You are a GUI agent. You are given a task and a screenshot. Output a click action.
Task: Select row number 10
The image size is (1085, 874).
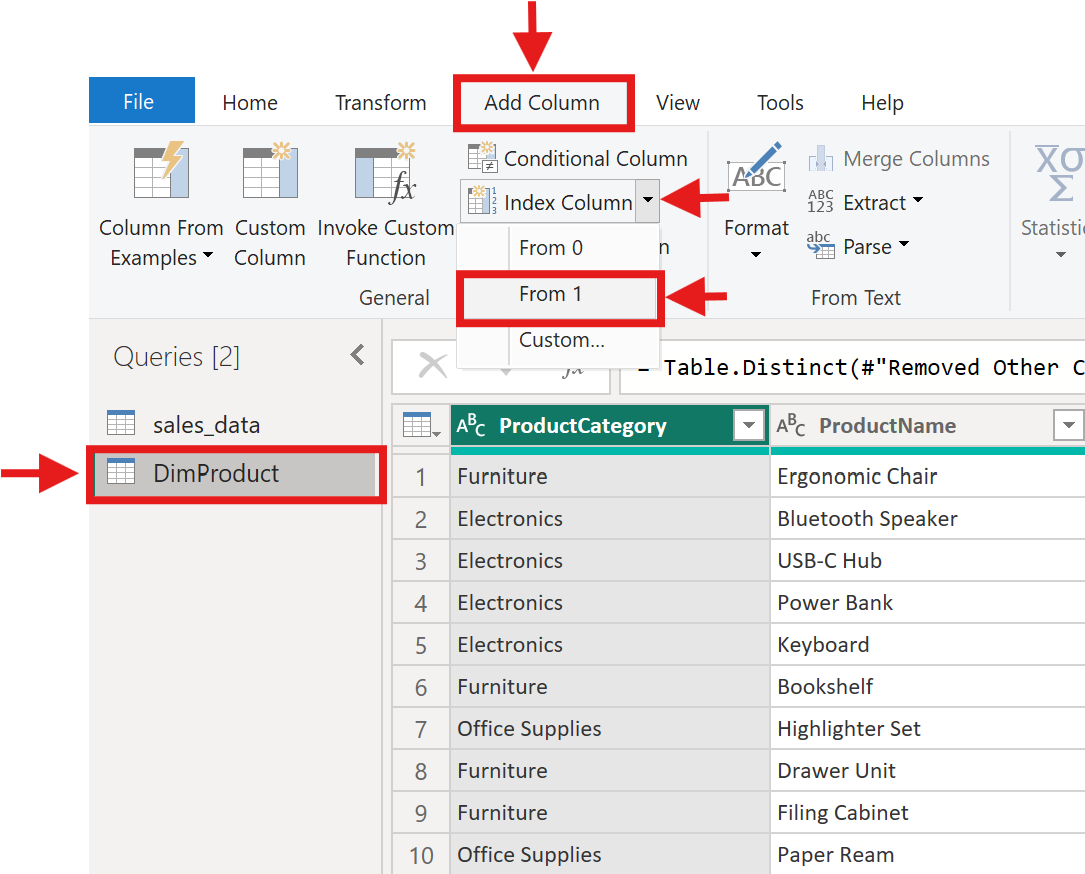point(421,855)
